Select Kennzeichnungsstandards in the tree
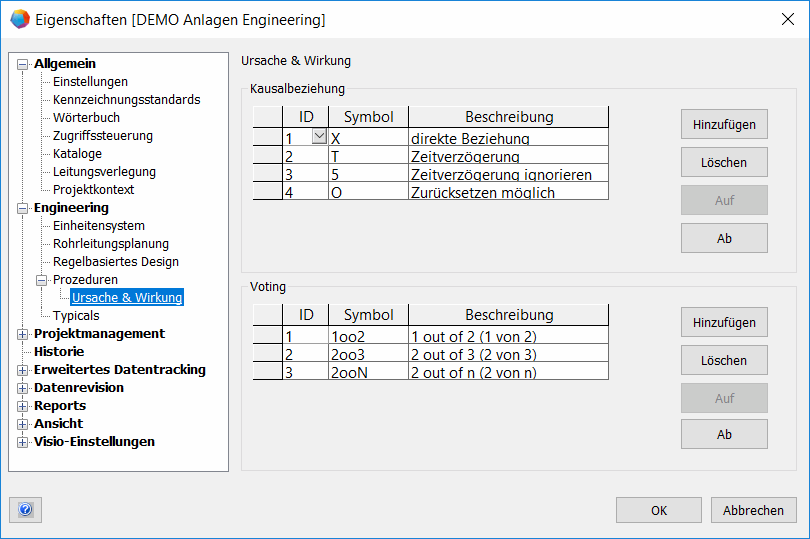The image size is (810, 539). (x=126, y=100)
